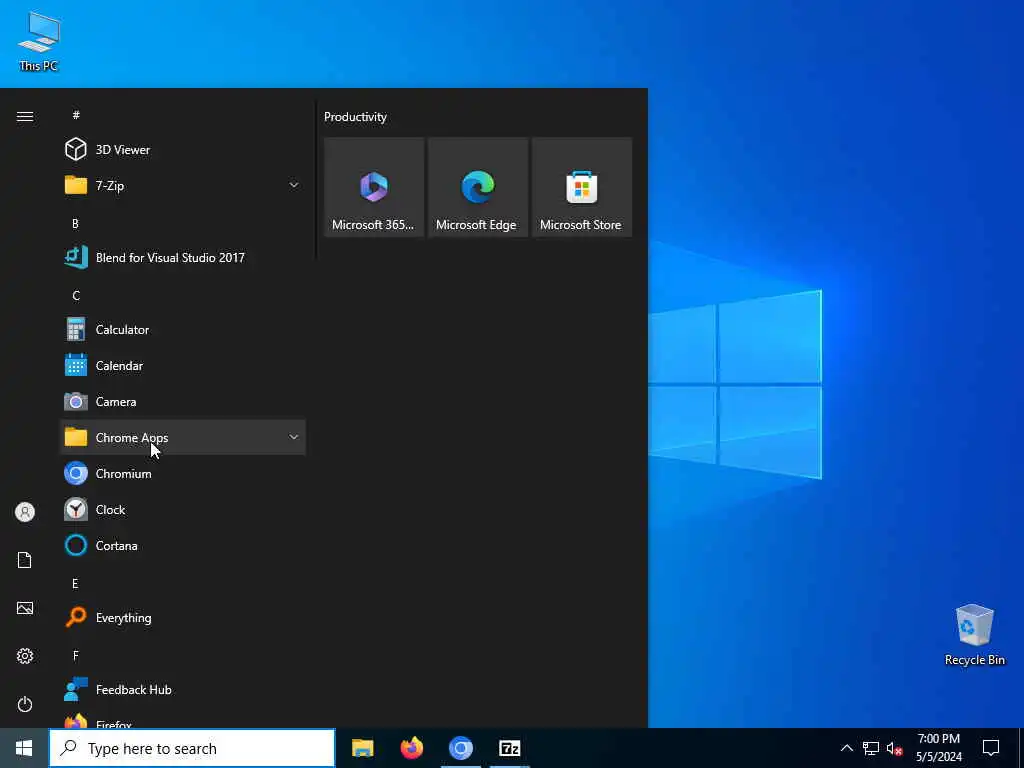Open the Action Center notifications icon

[991, 748]
